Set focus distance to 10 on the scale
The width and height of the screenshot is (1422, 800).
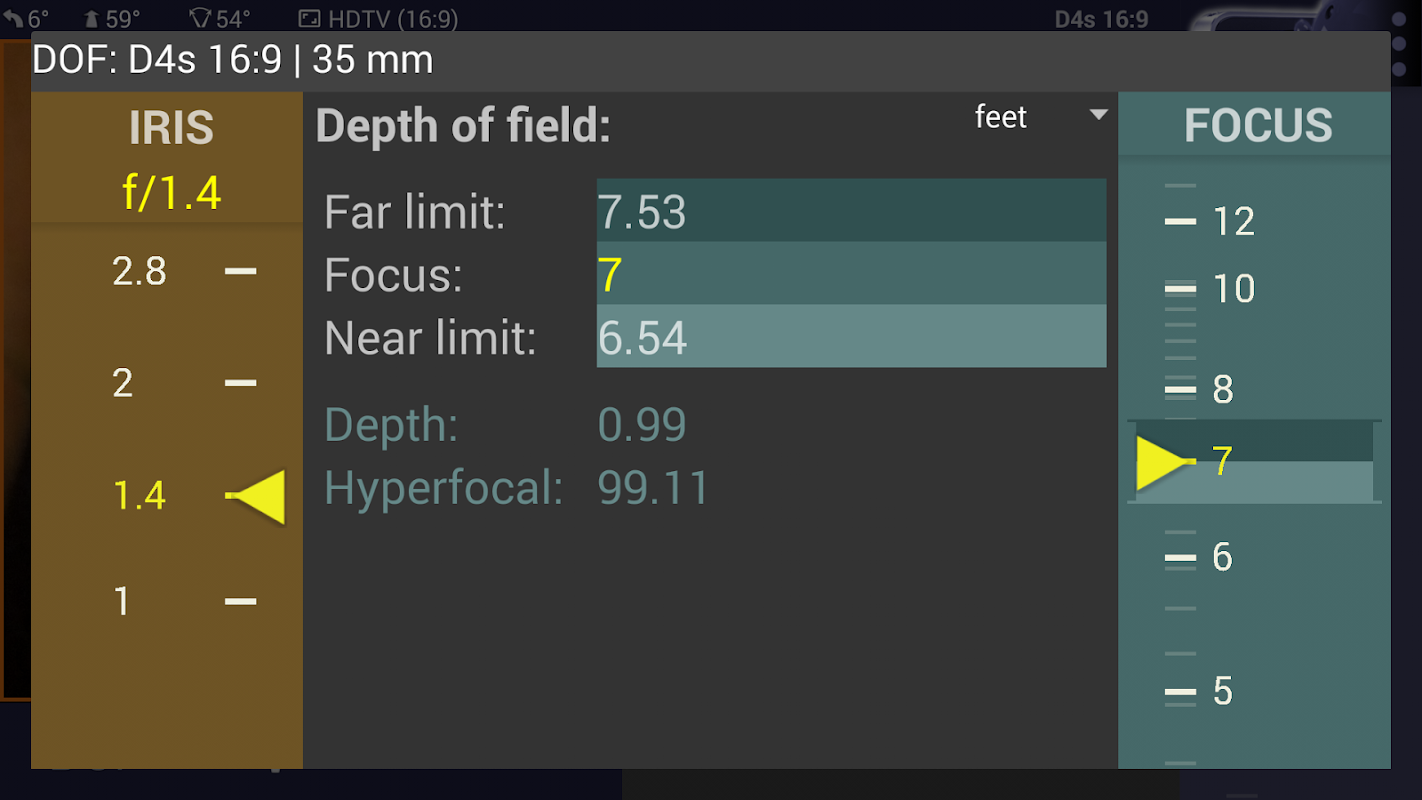pos(1232,289)
